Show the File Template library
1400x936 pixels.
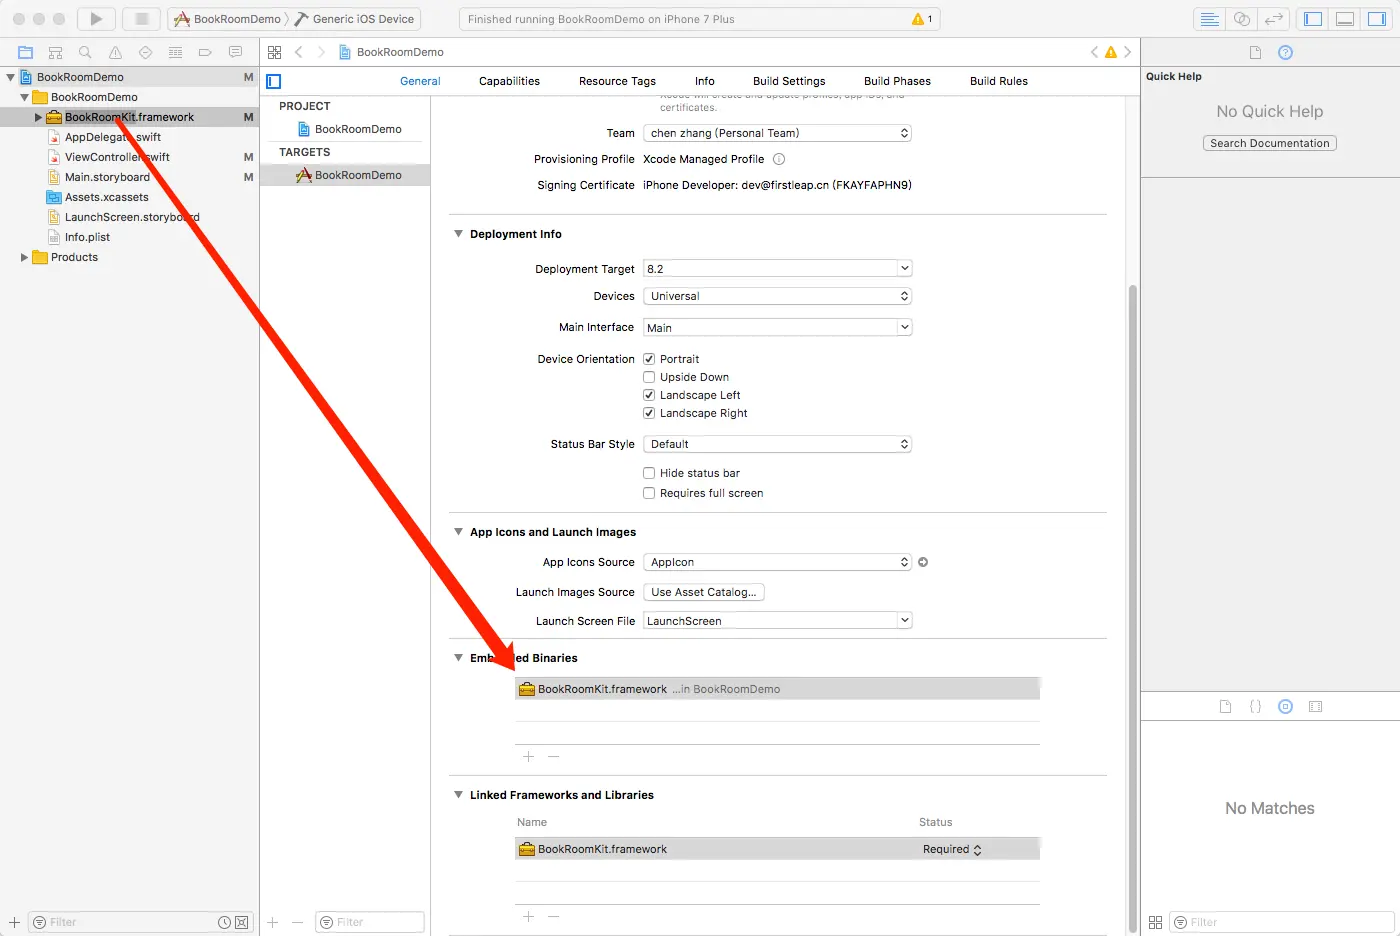point(1225,706)
